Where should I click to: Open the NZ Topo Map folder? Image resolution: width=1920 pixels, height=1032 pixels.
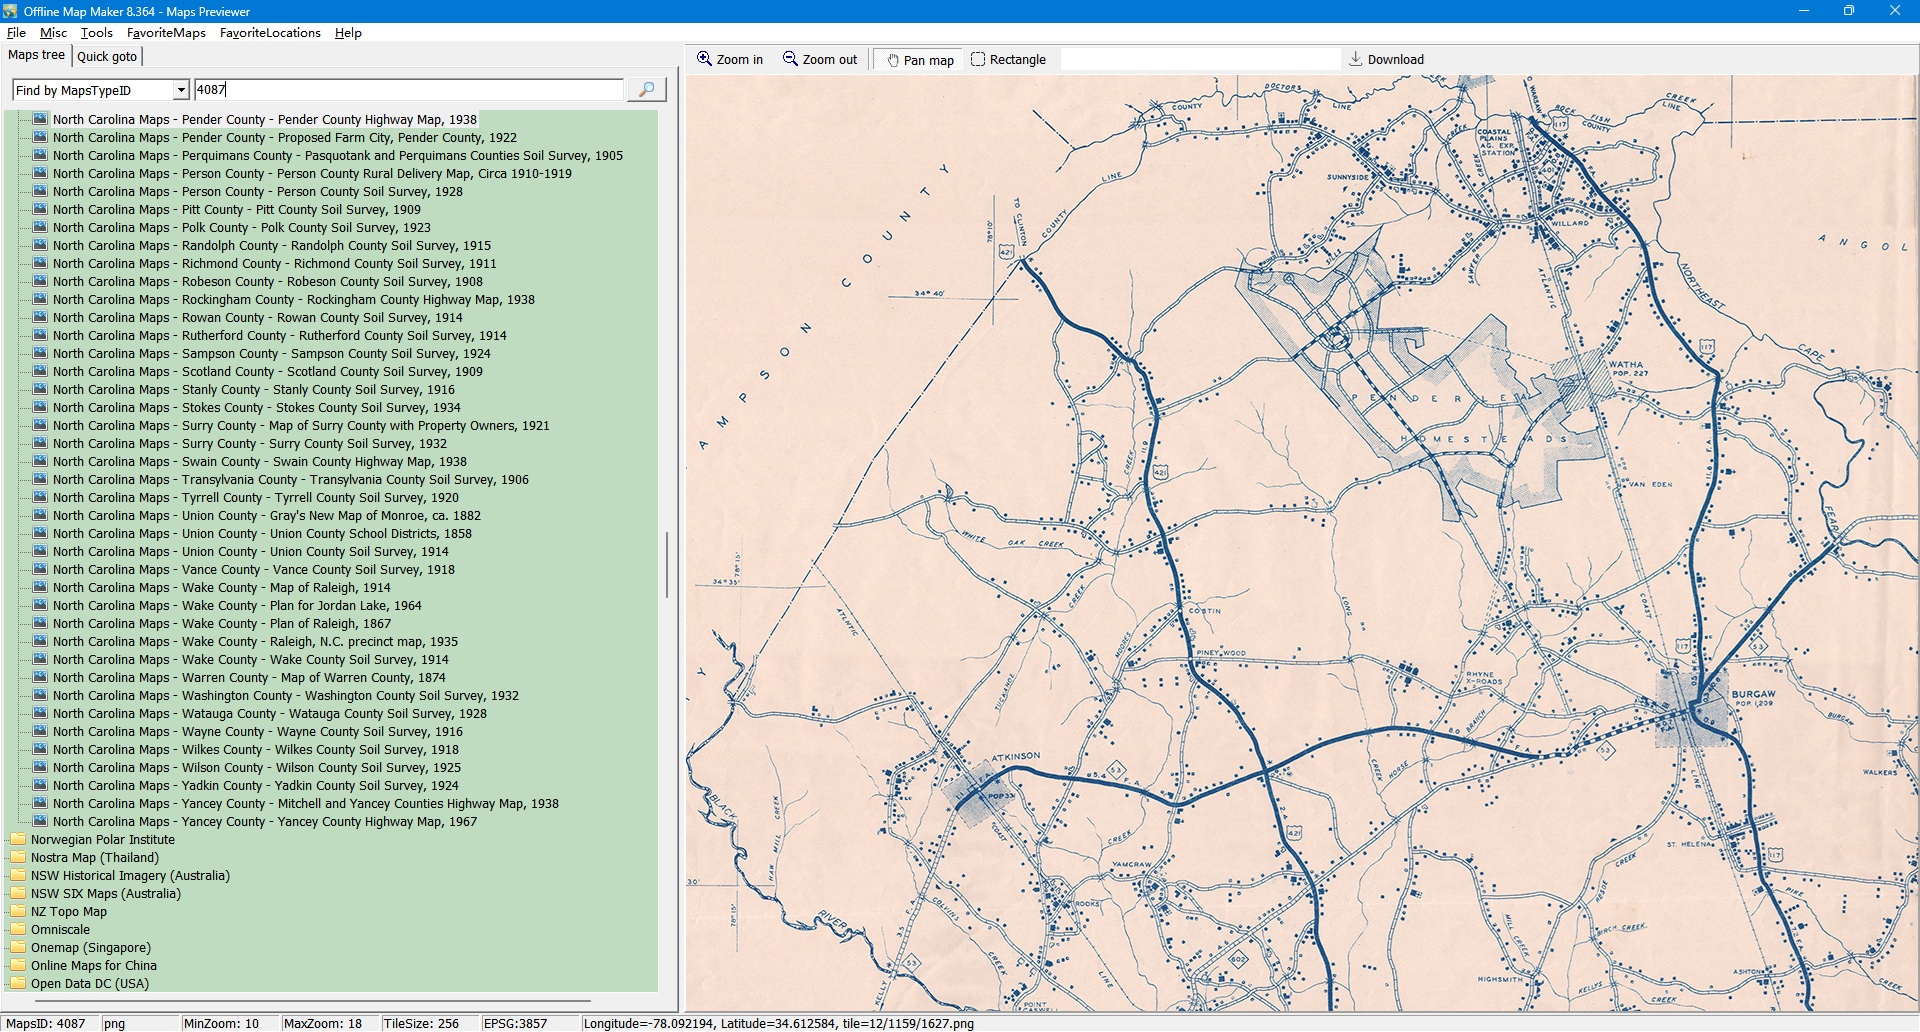coord(68,912)
